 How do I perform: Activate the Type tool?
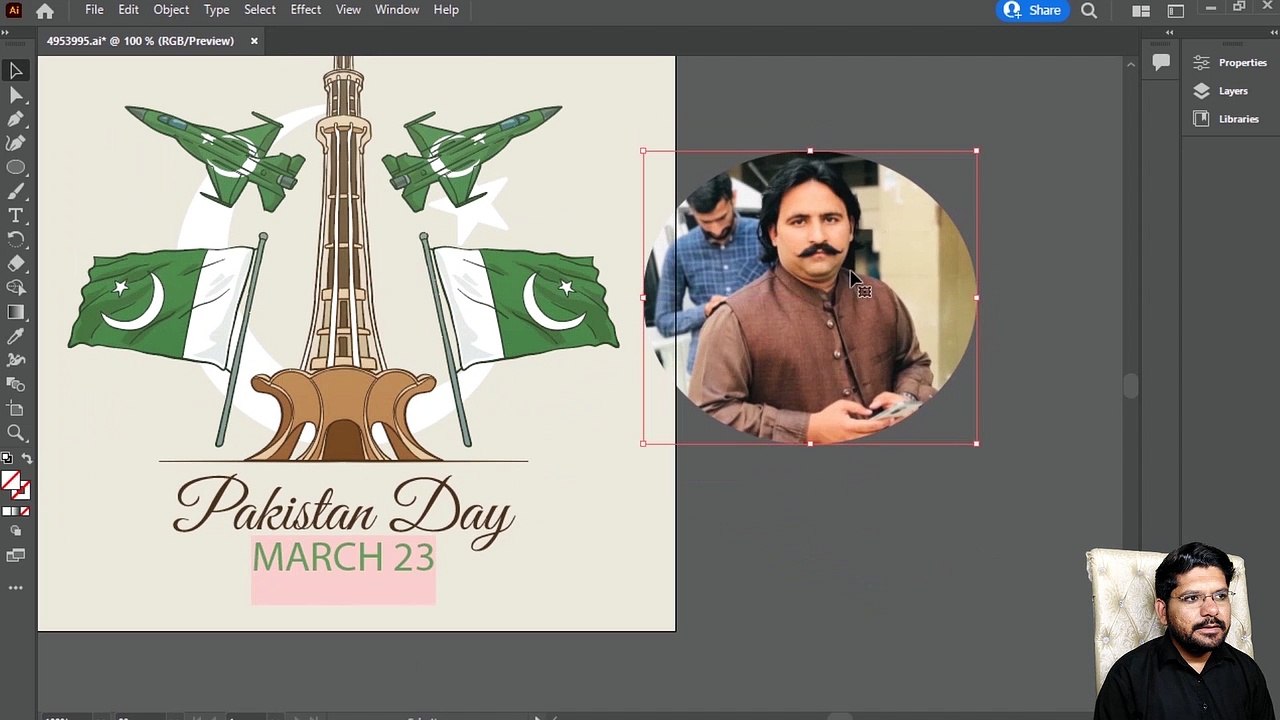coord(16,215)
